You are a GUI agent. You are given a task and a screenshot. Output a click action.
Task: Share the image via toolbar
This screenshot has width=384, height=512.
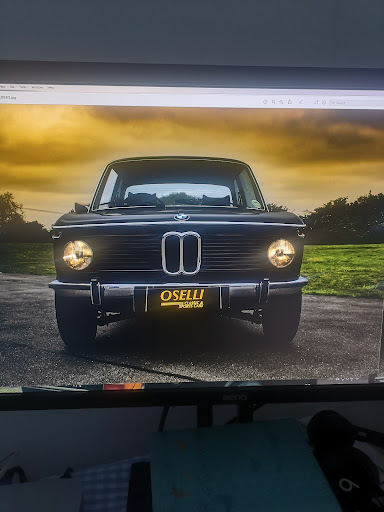(x=290, y=102)
